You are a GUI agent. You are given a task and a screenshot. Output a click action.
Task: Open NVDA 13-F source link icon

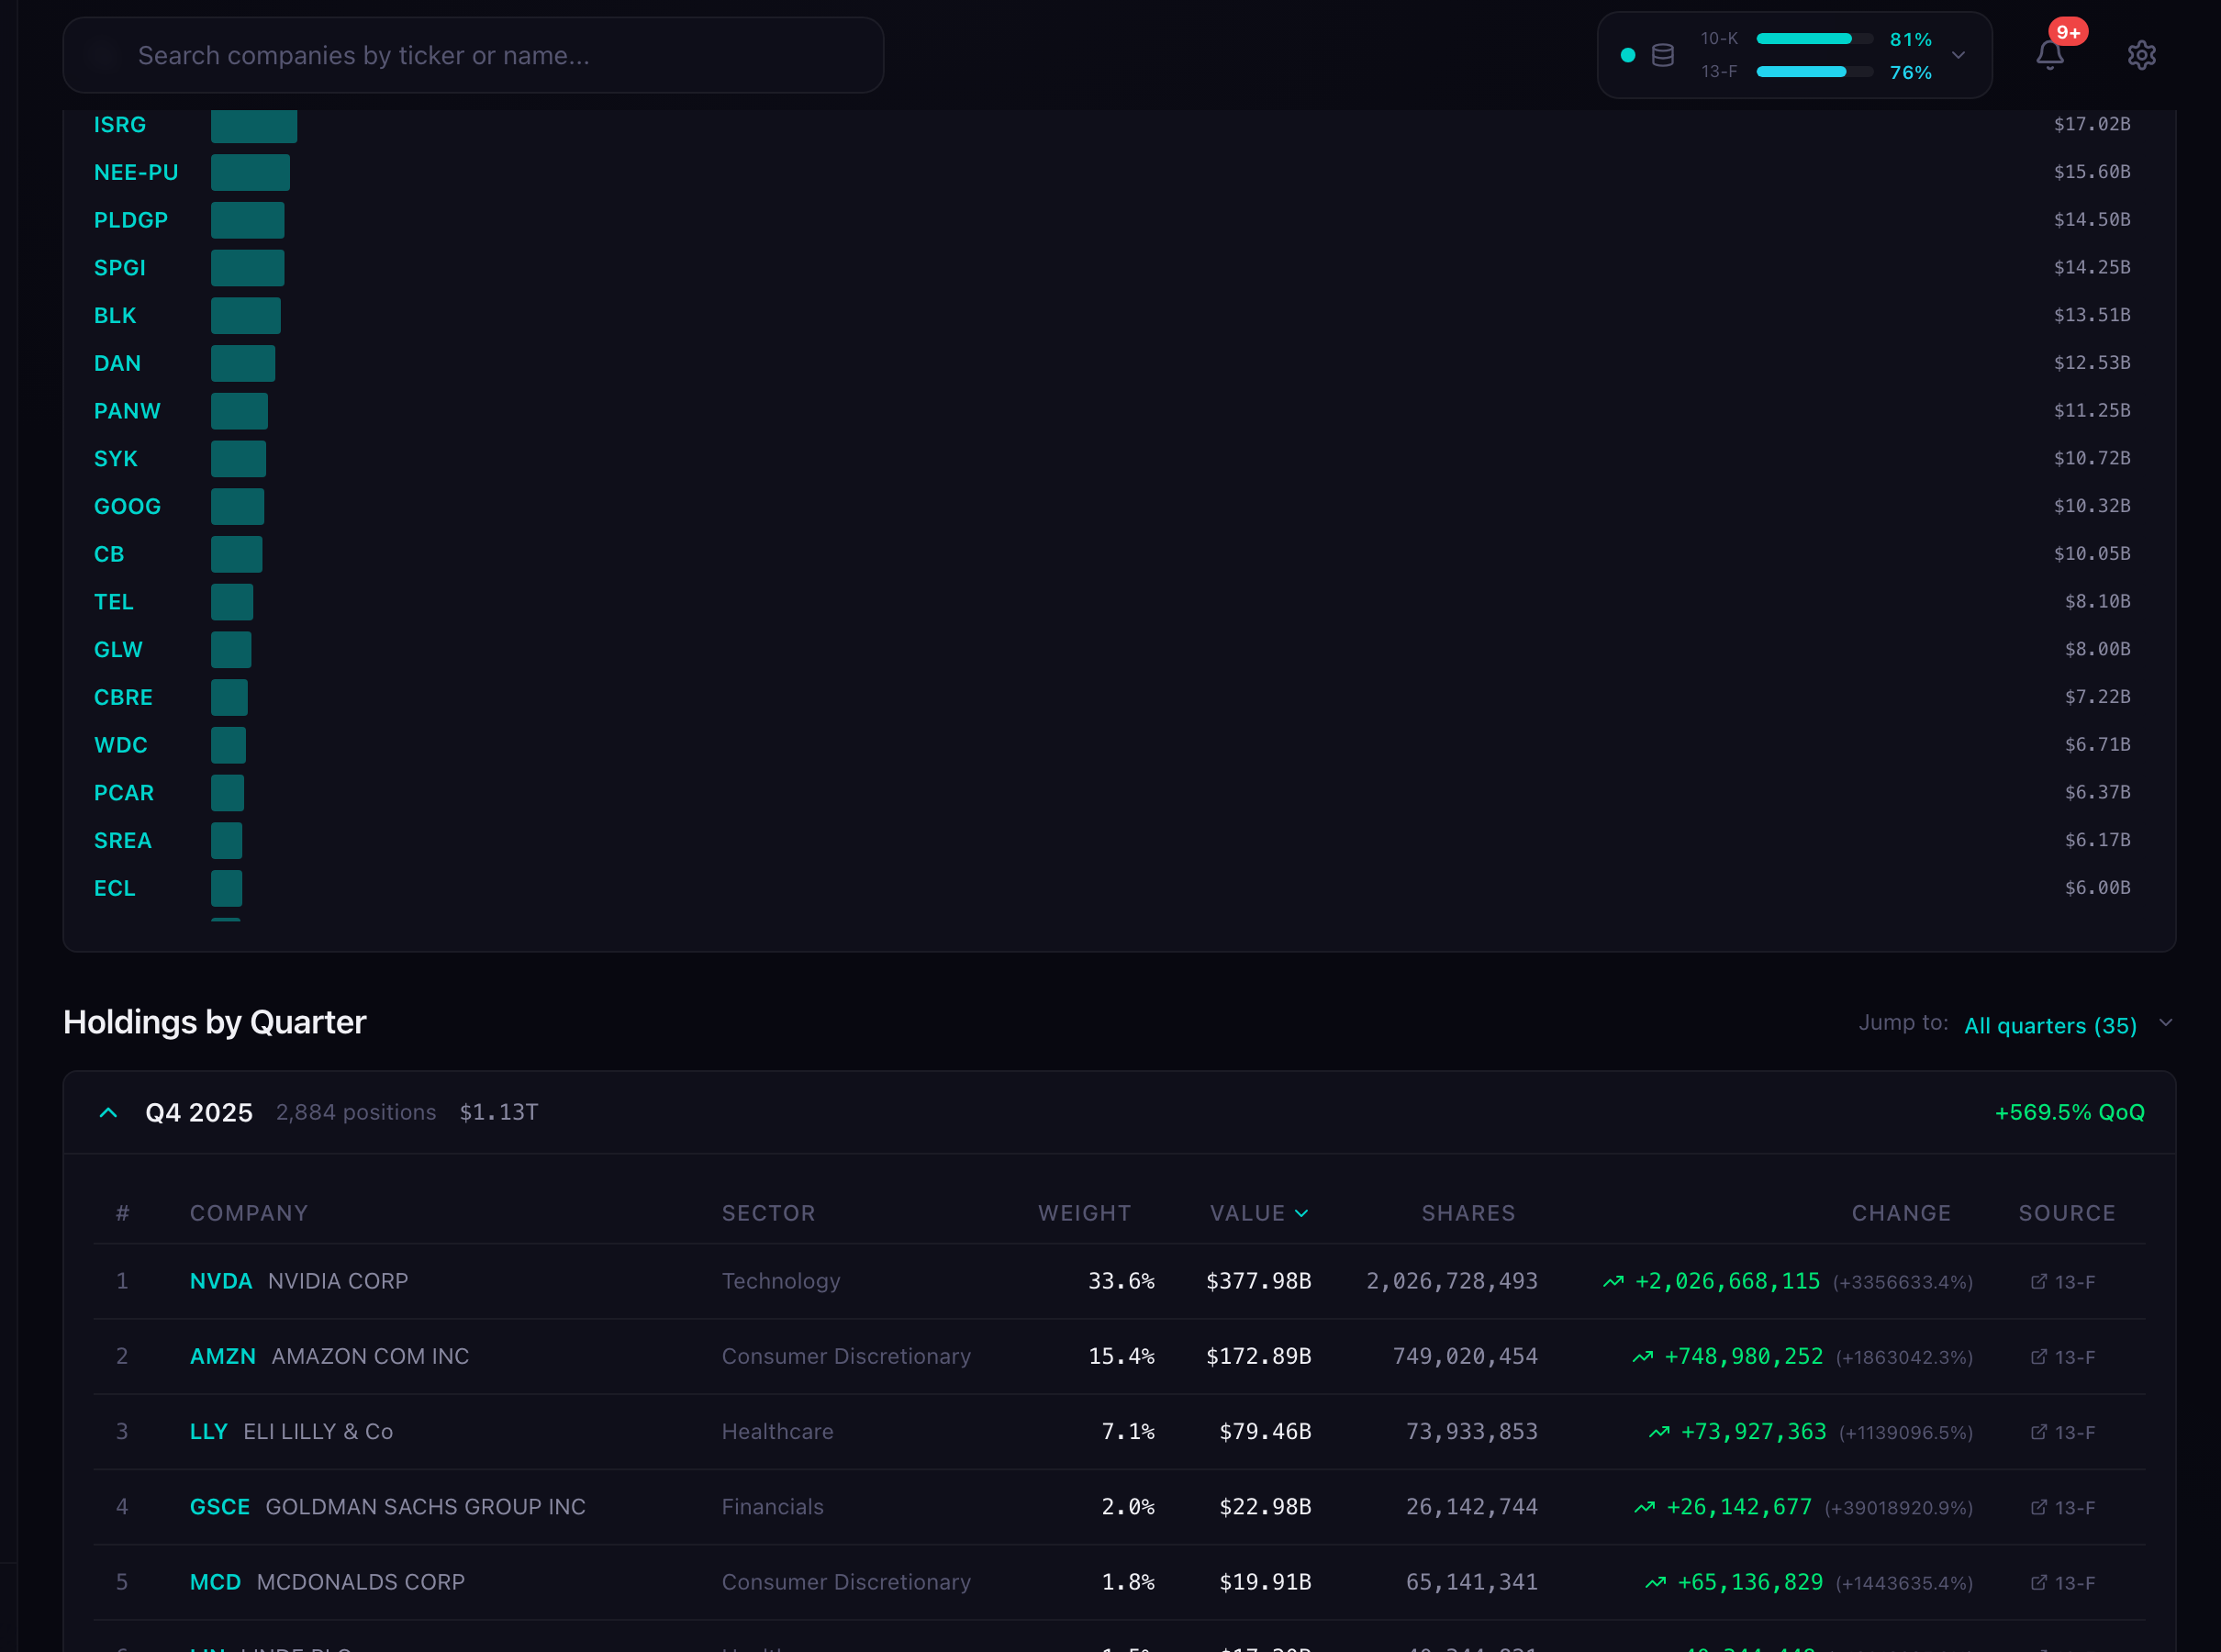[2038, 1281]
